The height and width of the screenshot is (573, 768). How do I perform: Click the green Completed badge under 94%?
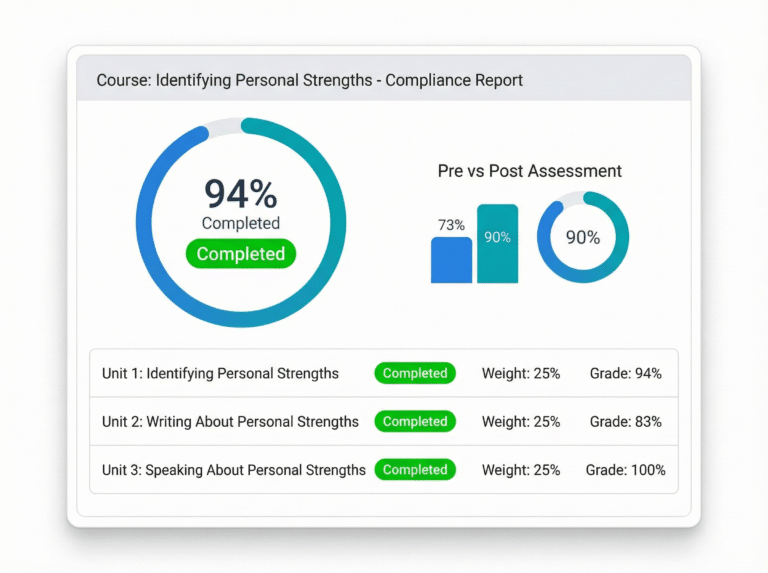click(x=240, y=254)
